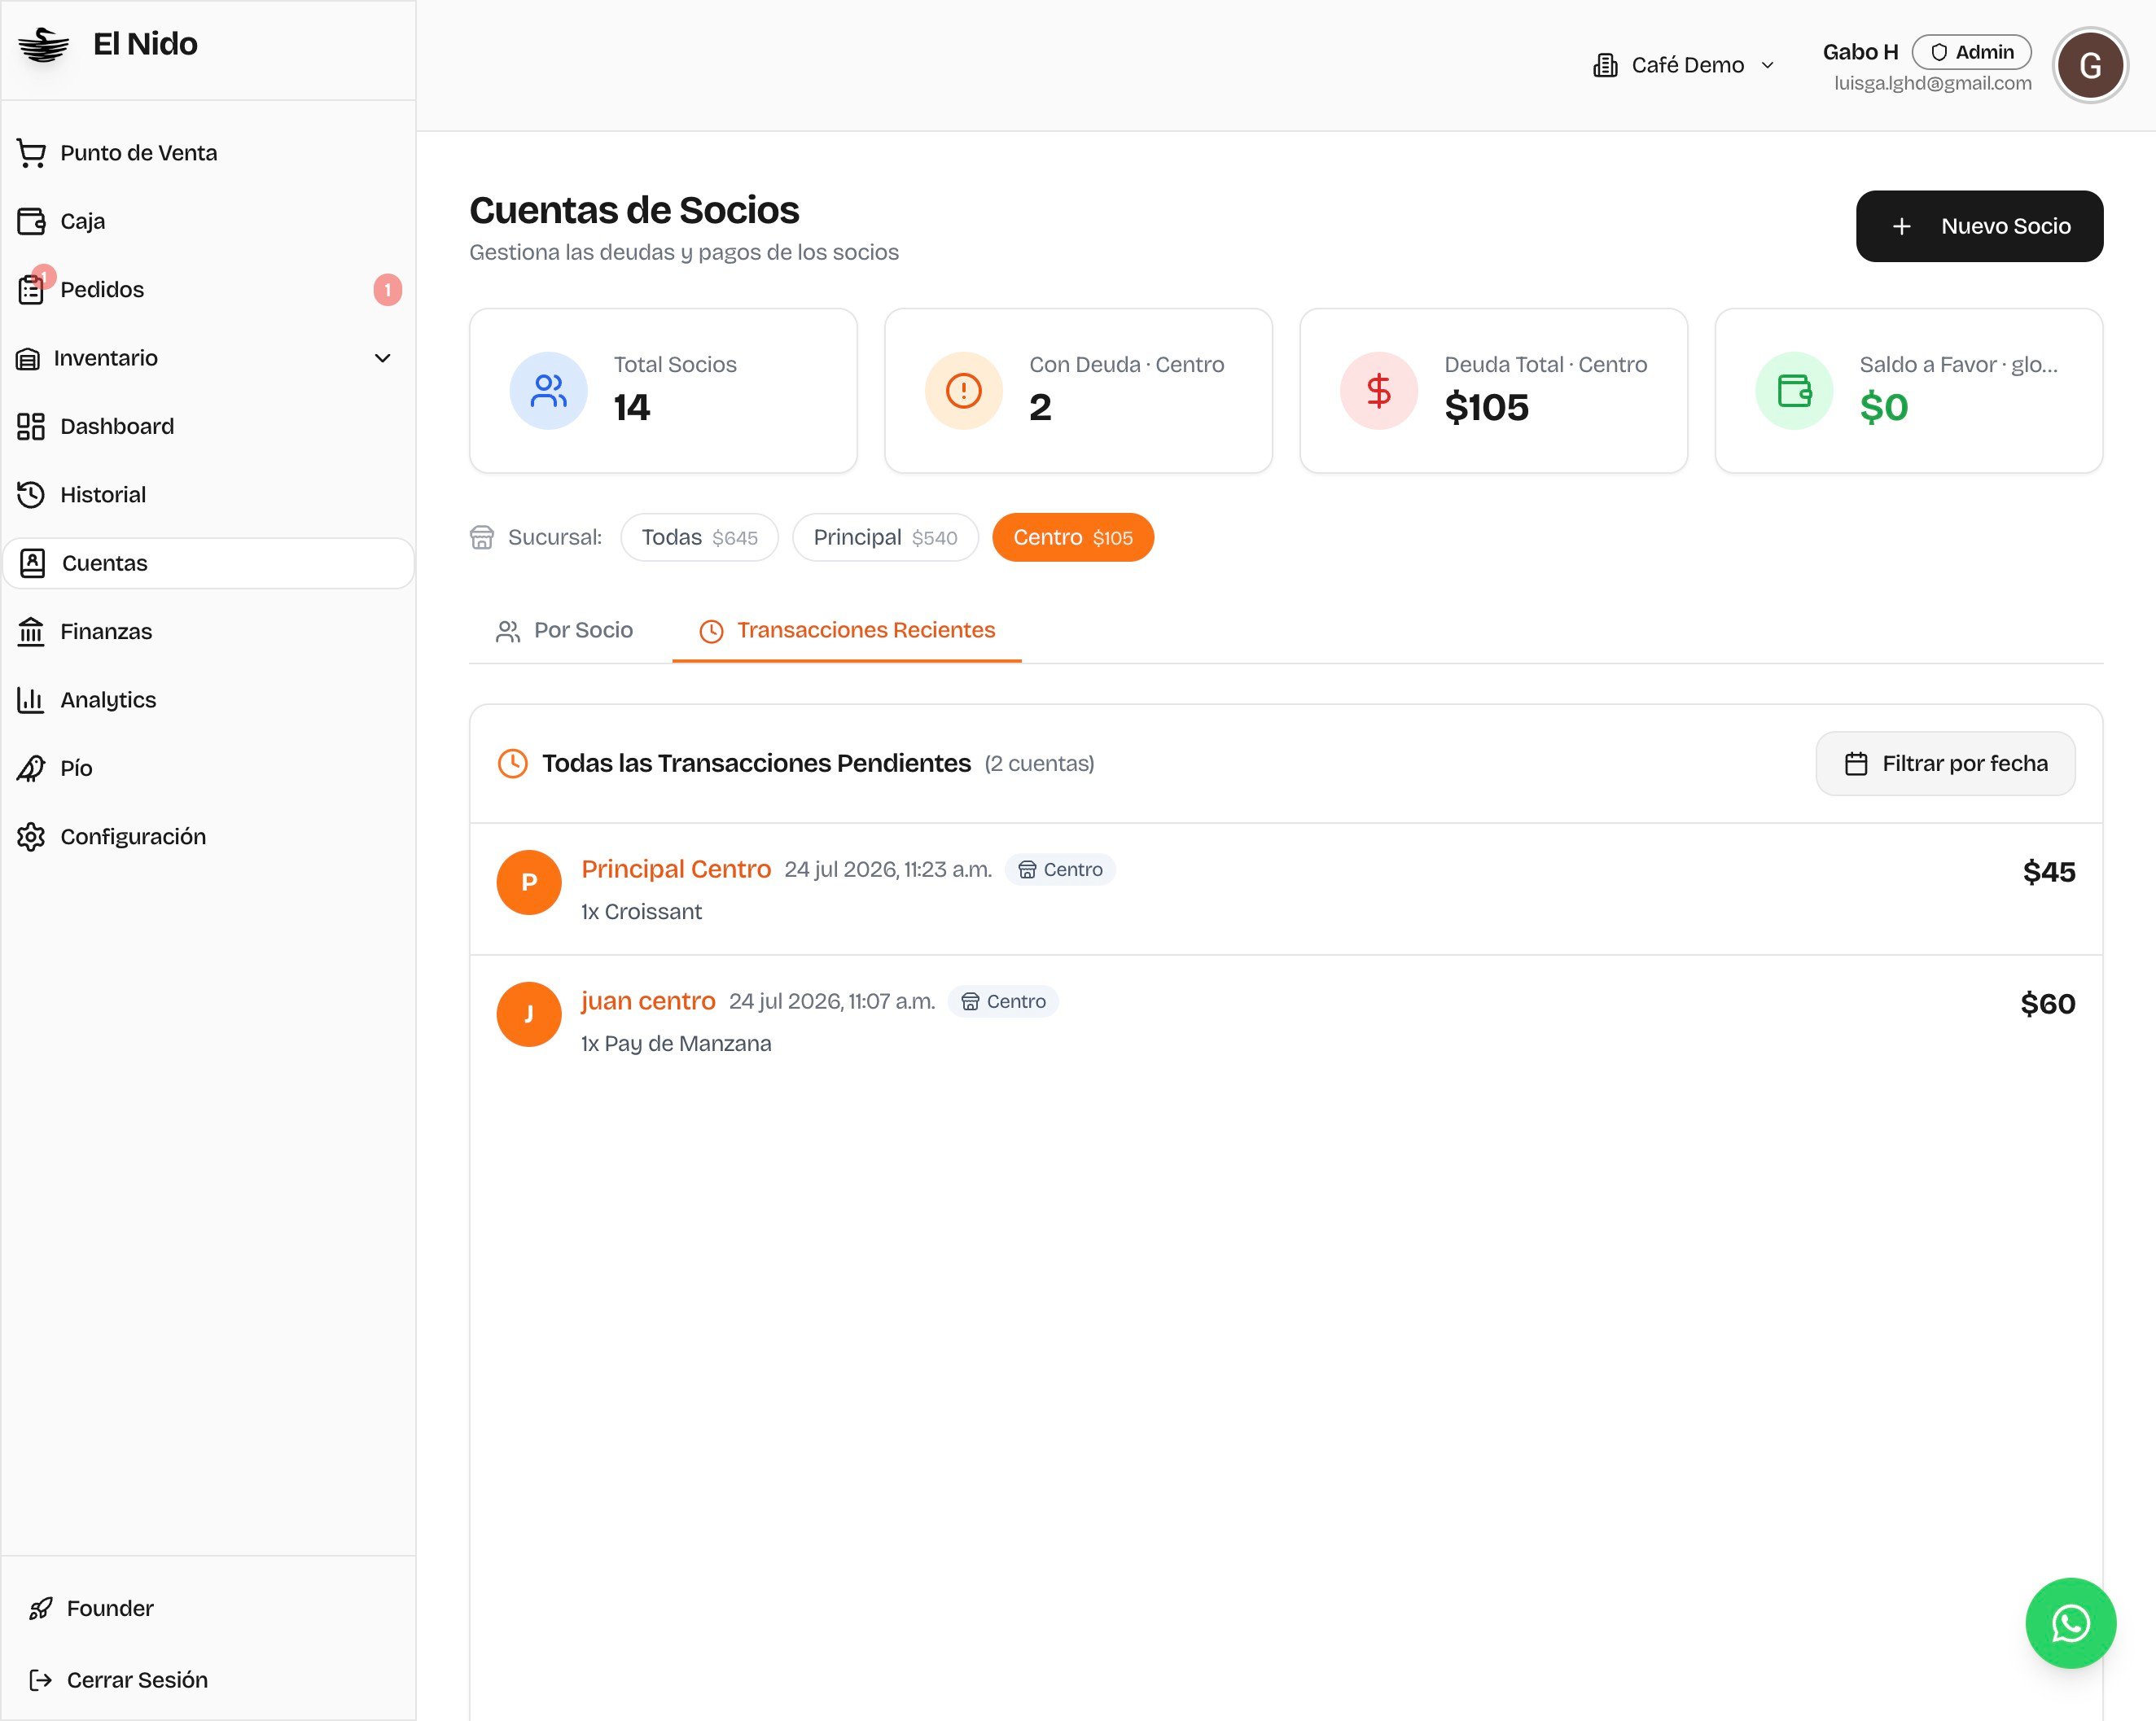Click the Finanzas bank icon
2156x1721 pixels.
(x=31, y=632)
